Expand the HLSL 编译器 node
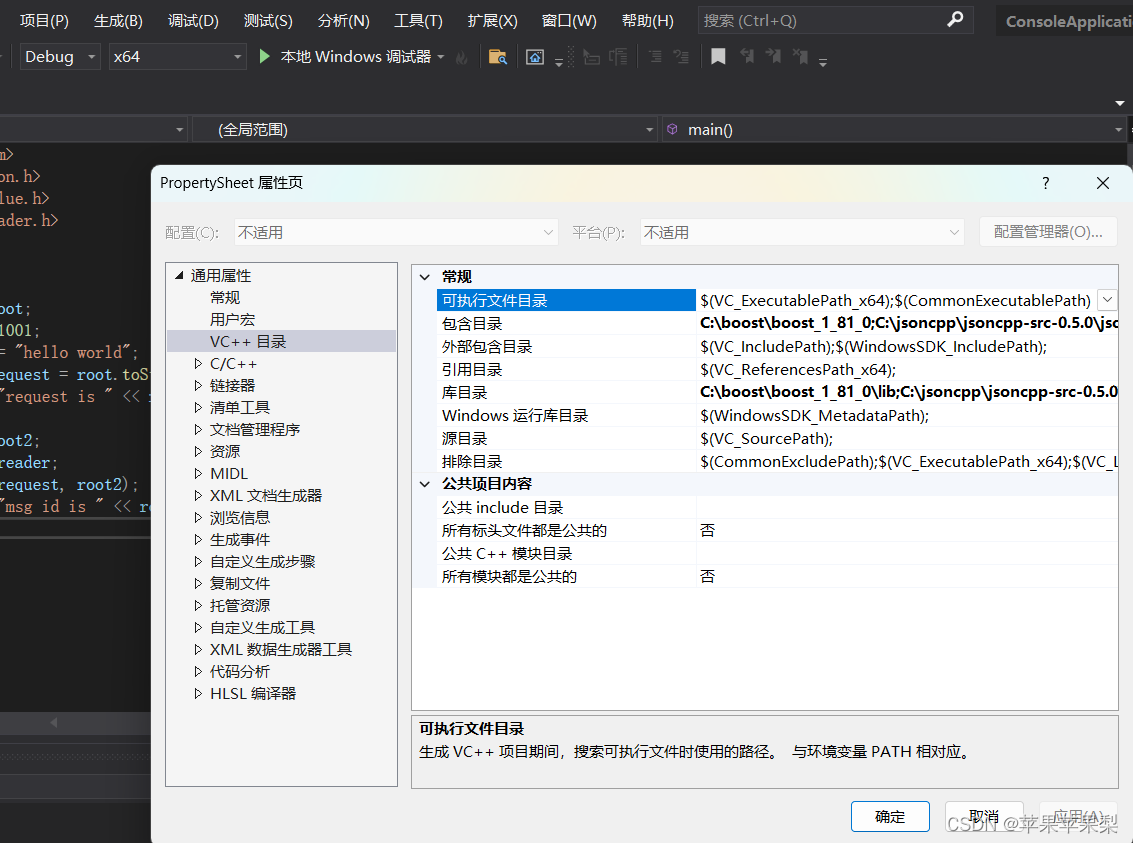 [198, 693]
